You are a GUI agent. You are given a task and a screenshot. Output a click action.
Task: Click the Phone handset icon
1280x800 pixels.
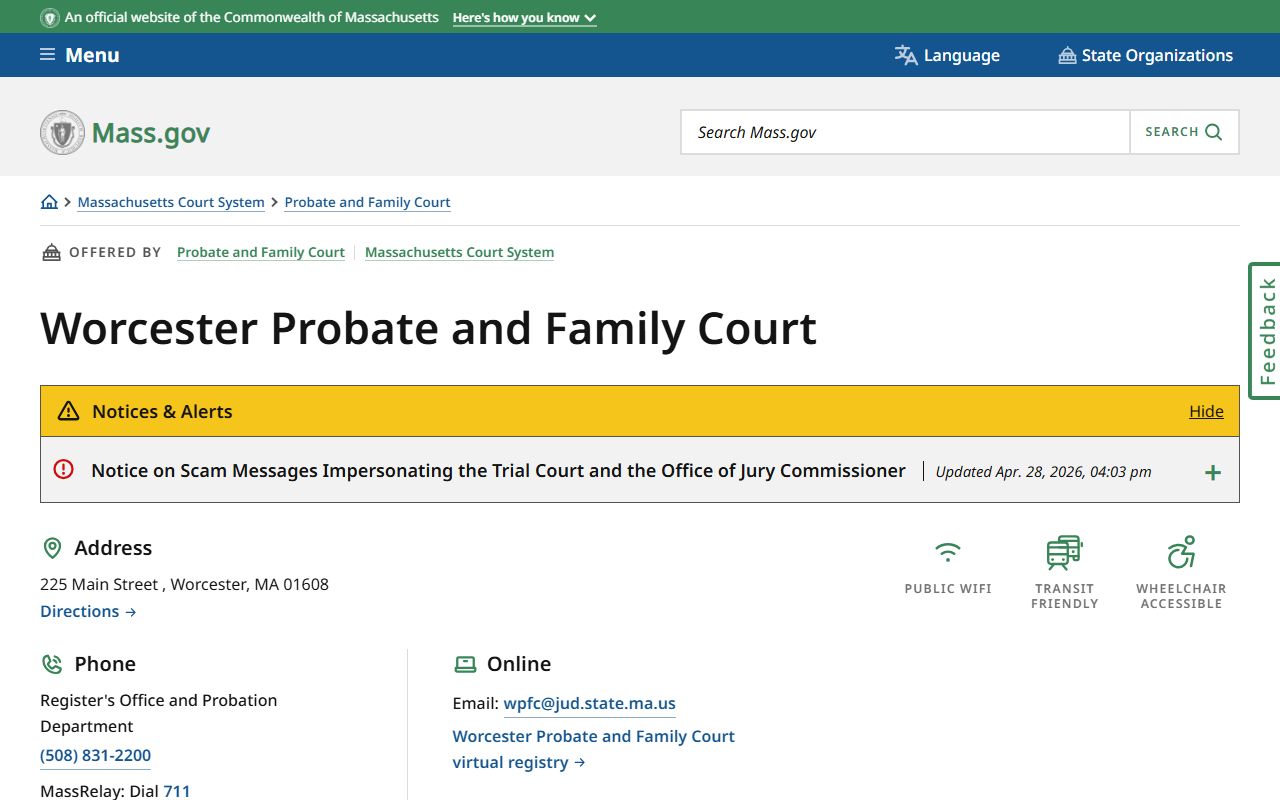52,664
